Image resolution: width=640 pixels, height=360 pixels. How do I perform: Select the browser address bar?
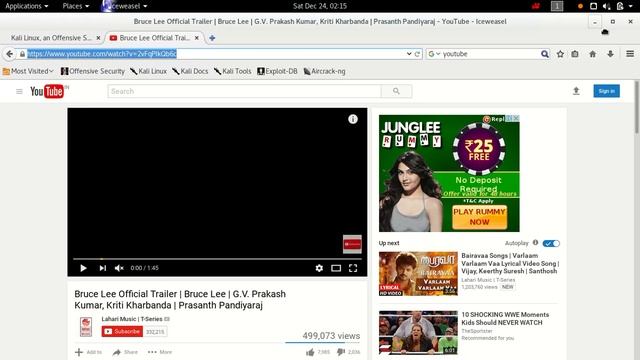click(x=216, y=54)
